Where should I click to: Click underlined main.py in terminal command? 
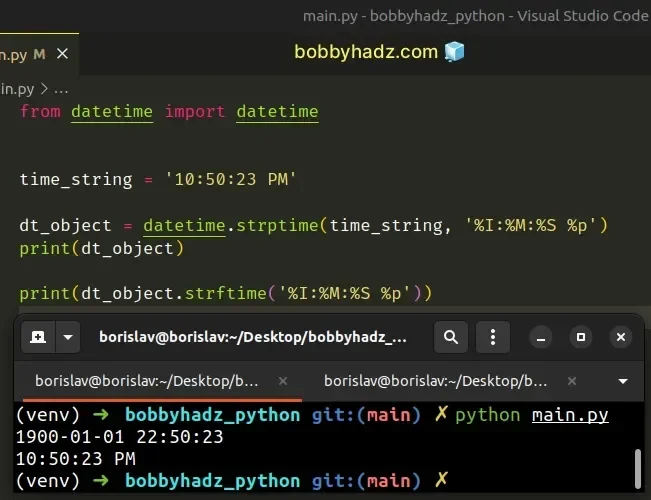(x=570, y=415)
